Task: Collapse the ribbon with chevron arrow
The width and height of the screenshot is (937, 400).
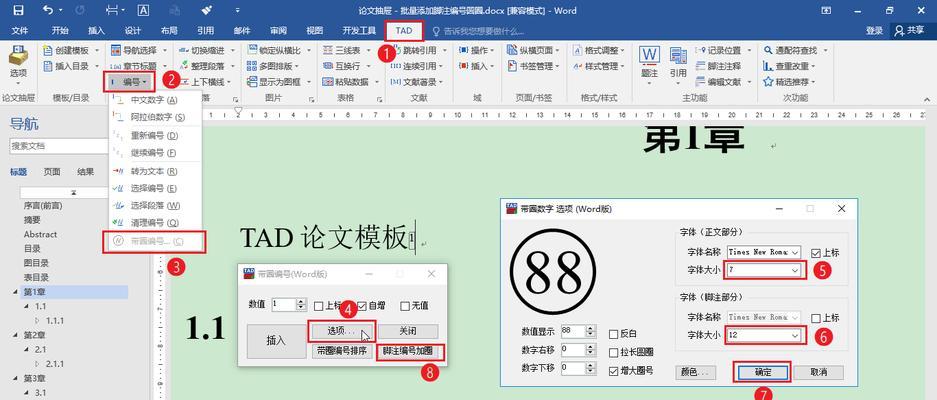Action: (926, 100)
